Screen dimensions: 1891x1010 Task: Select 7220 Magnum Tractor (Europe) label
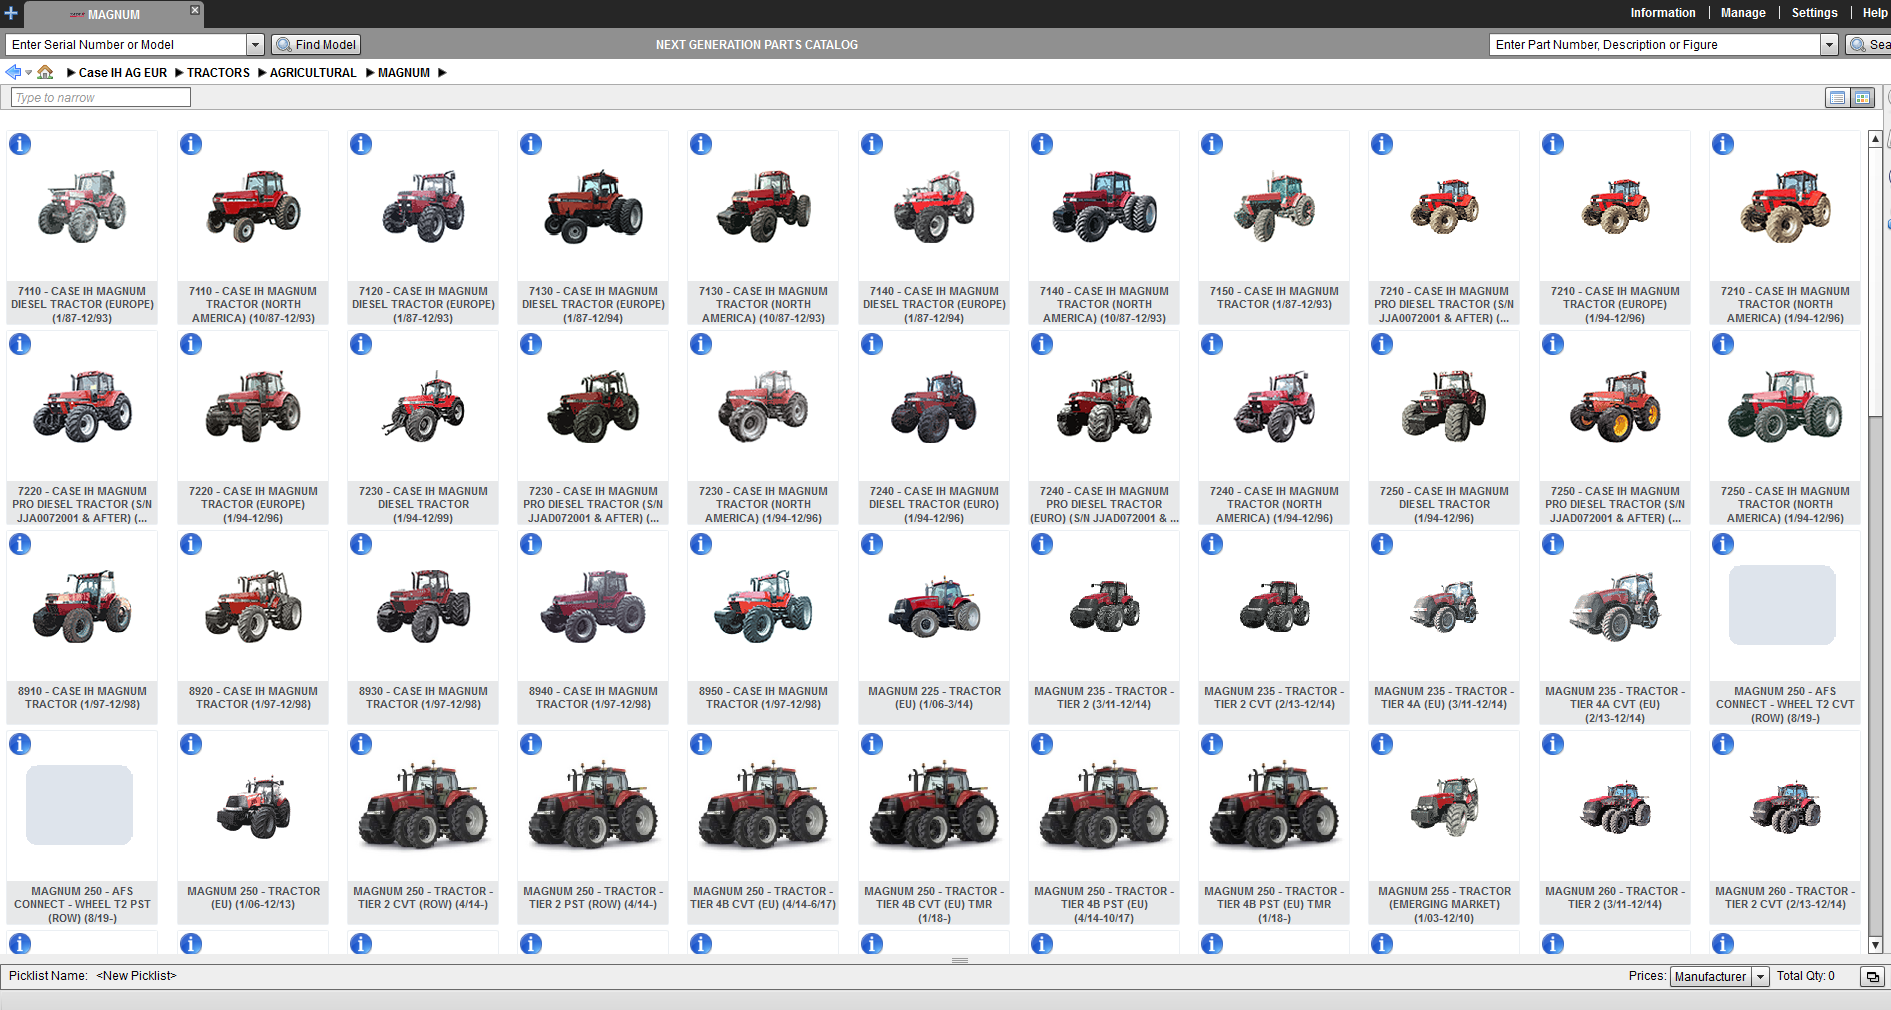[x=253, y=505]
